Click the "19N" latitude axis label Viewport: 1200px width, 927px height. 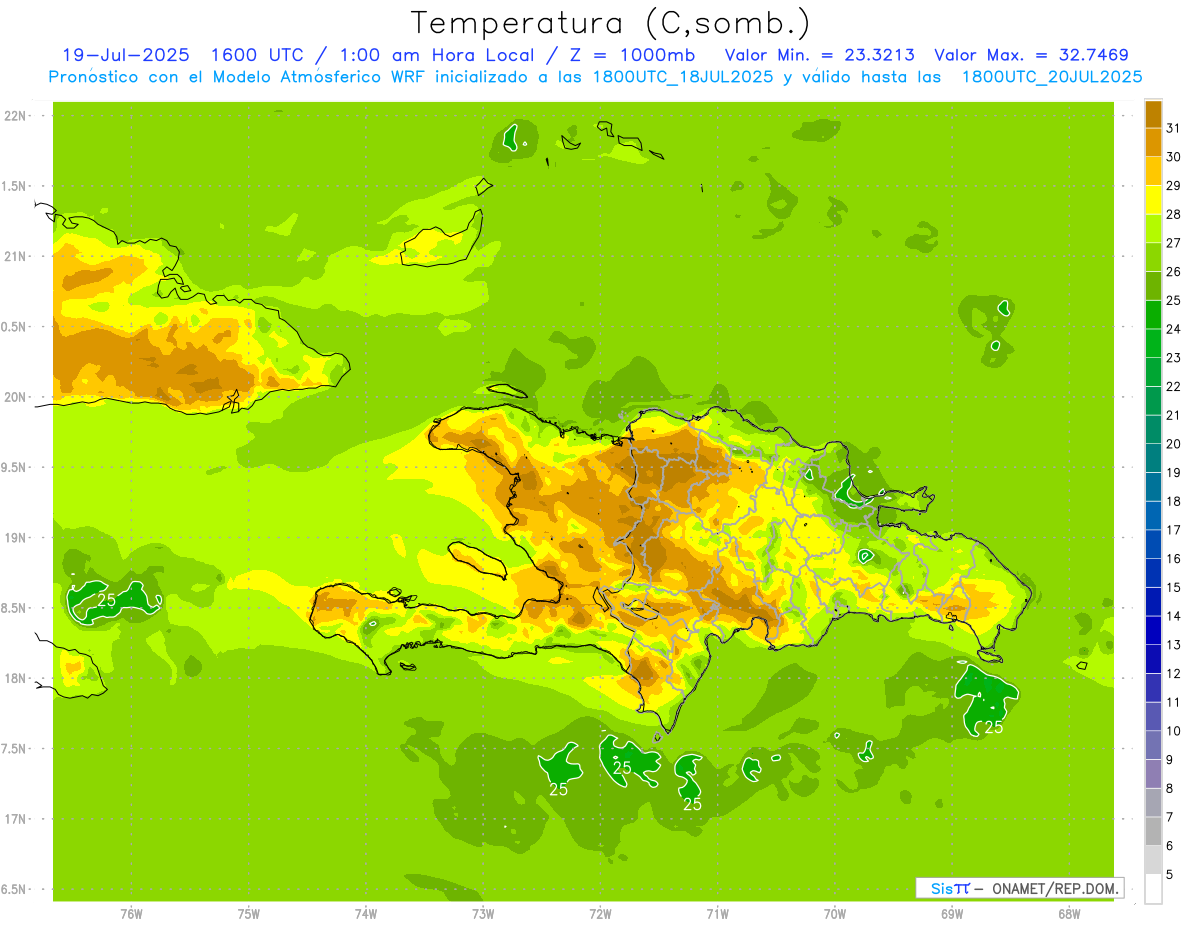click(x=17, y=539)
